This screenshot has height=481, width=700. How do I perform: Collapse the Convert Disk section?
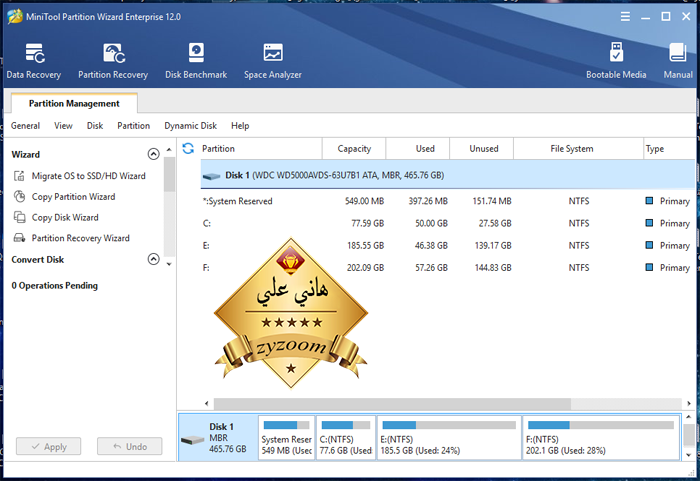click(153, 259)
